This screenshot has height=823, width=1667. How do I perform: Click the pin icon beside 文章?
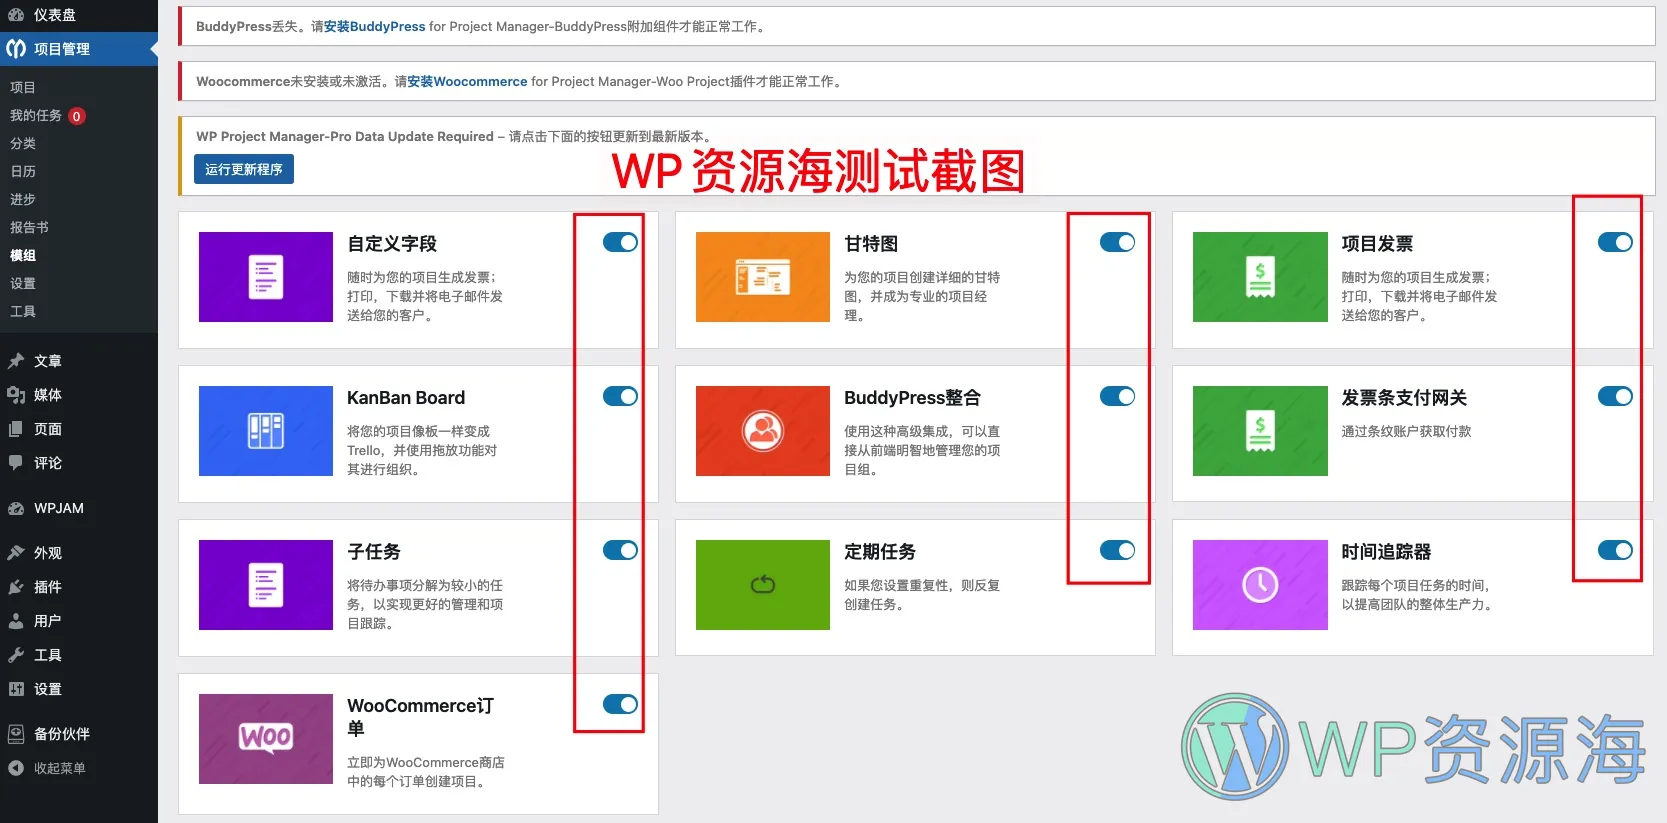[x=16, y=361]
